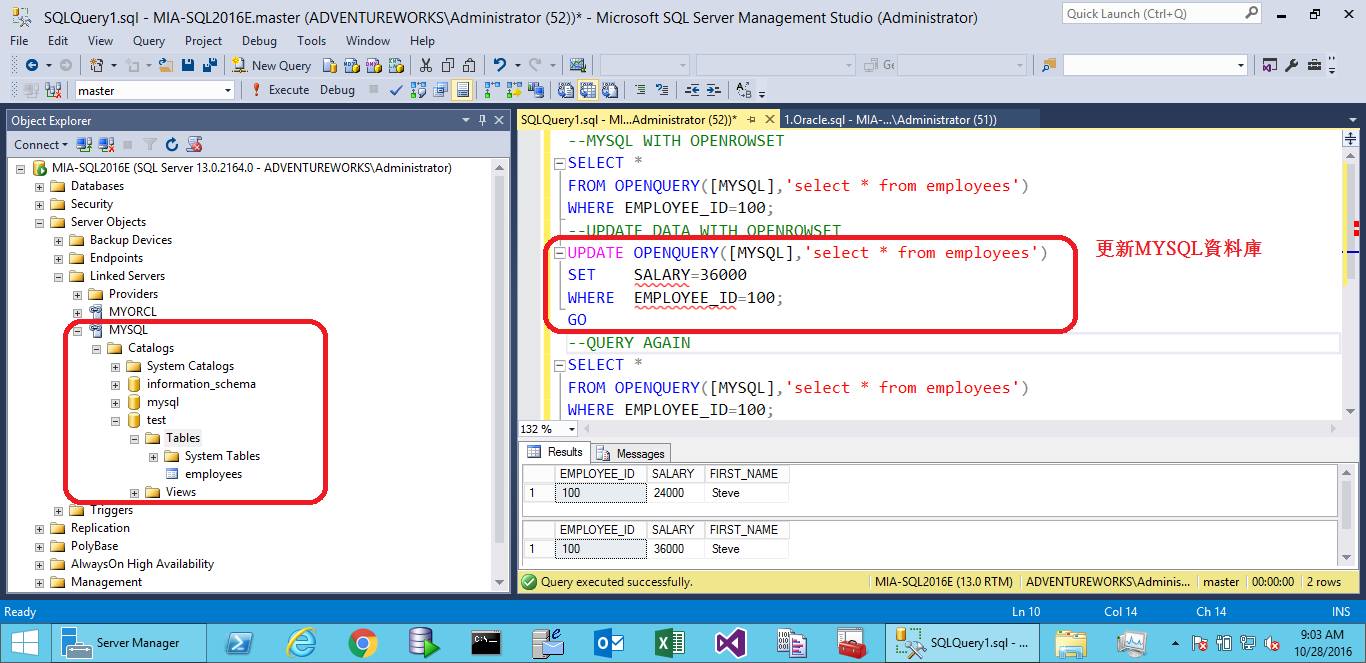Click the Uncomment Selected Lines icon
This screenshot has height=663, width=1366.
pyautogui.click(x=662, y=90)
